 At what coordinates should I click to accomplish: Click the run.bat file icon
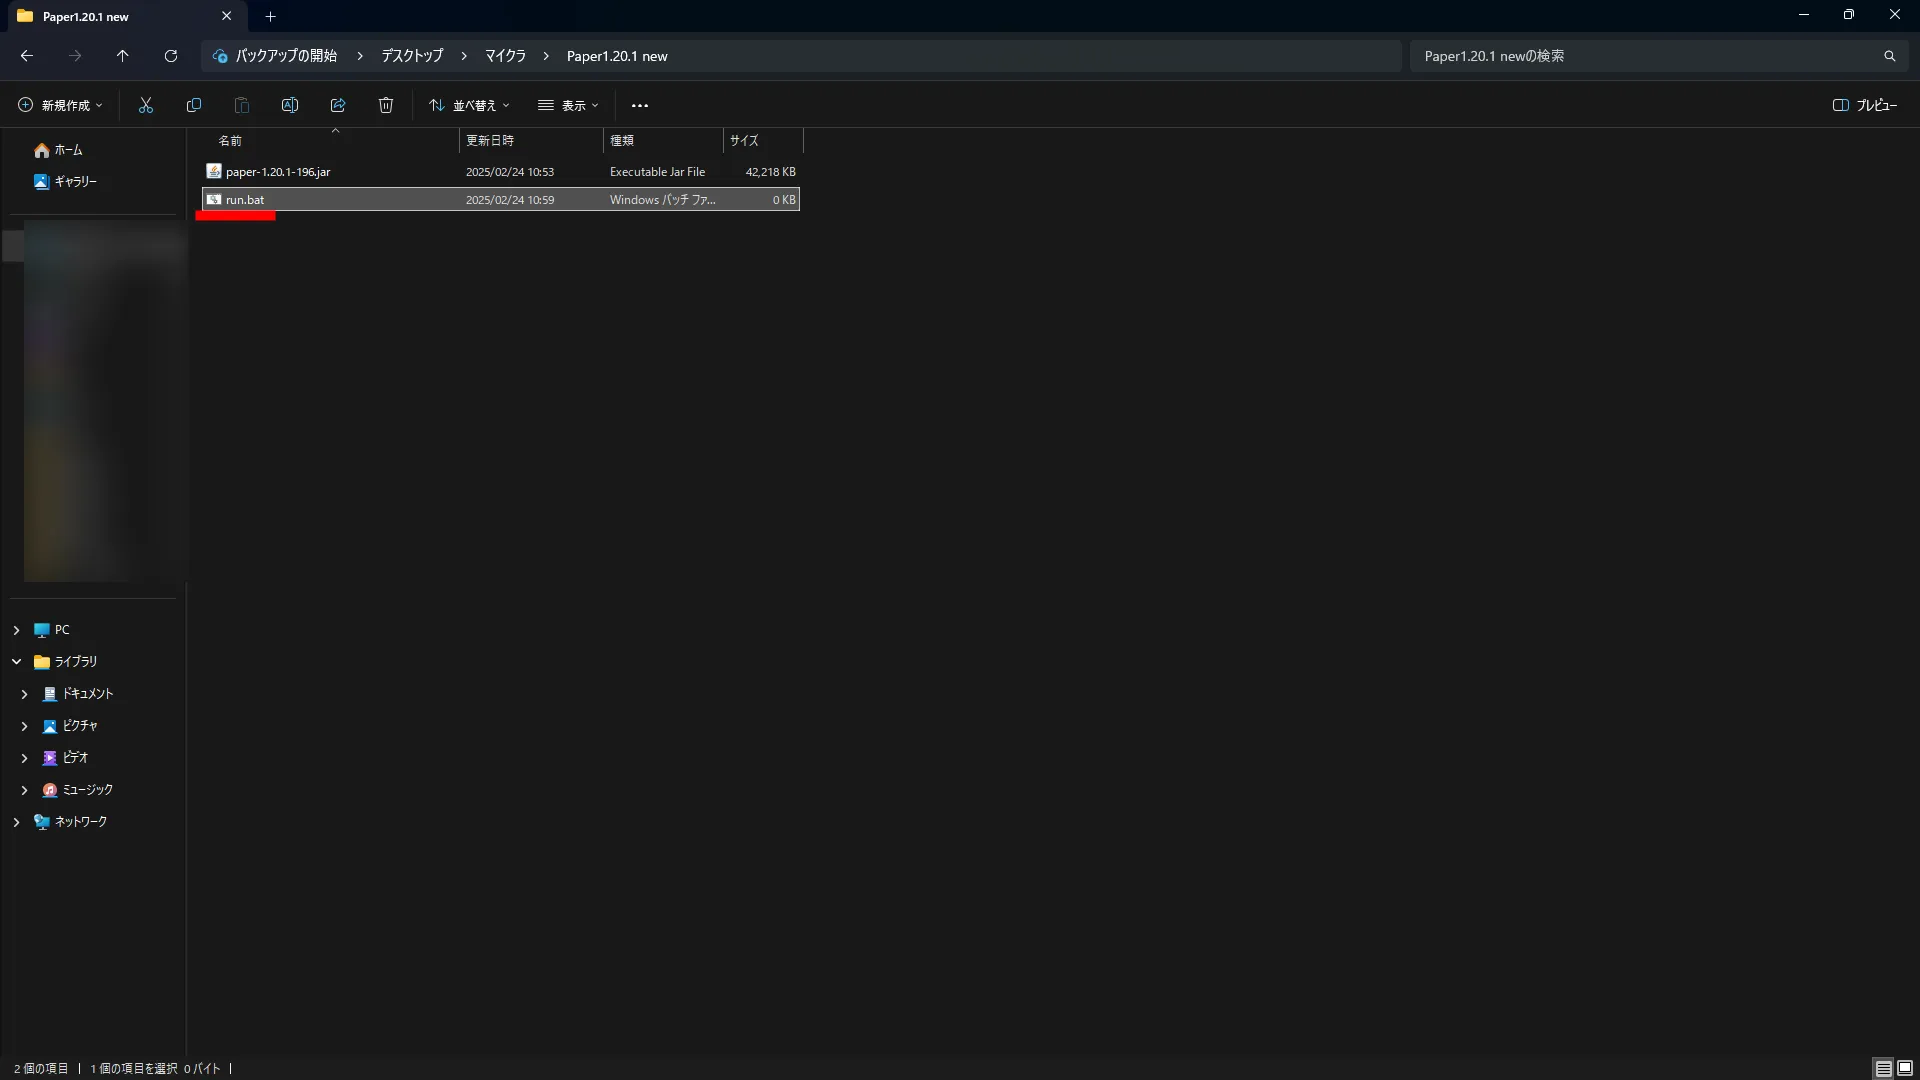pyautogui.click(x=214, y=199)
